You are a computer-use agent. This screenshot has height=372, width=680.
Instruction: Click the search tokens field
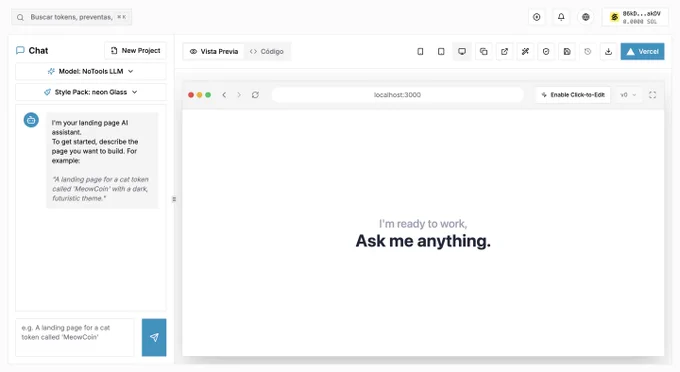tap(72, 17)
